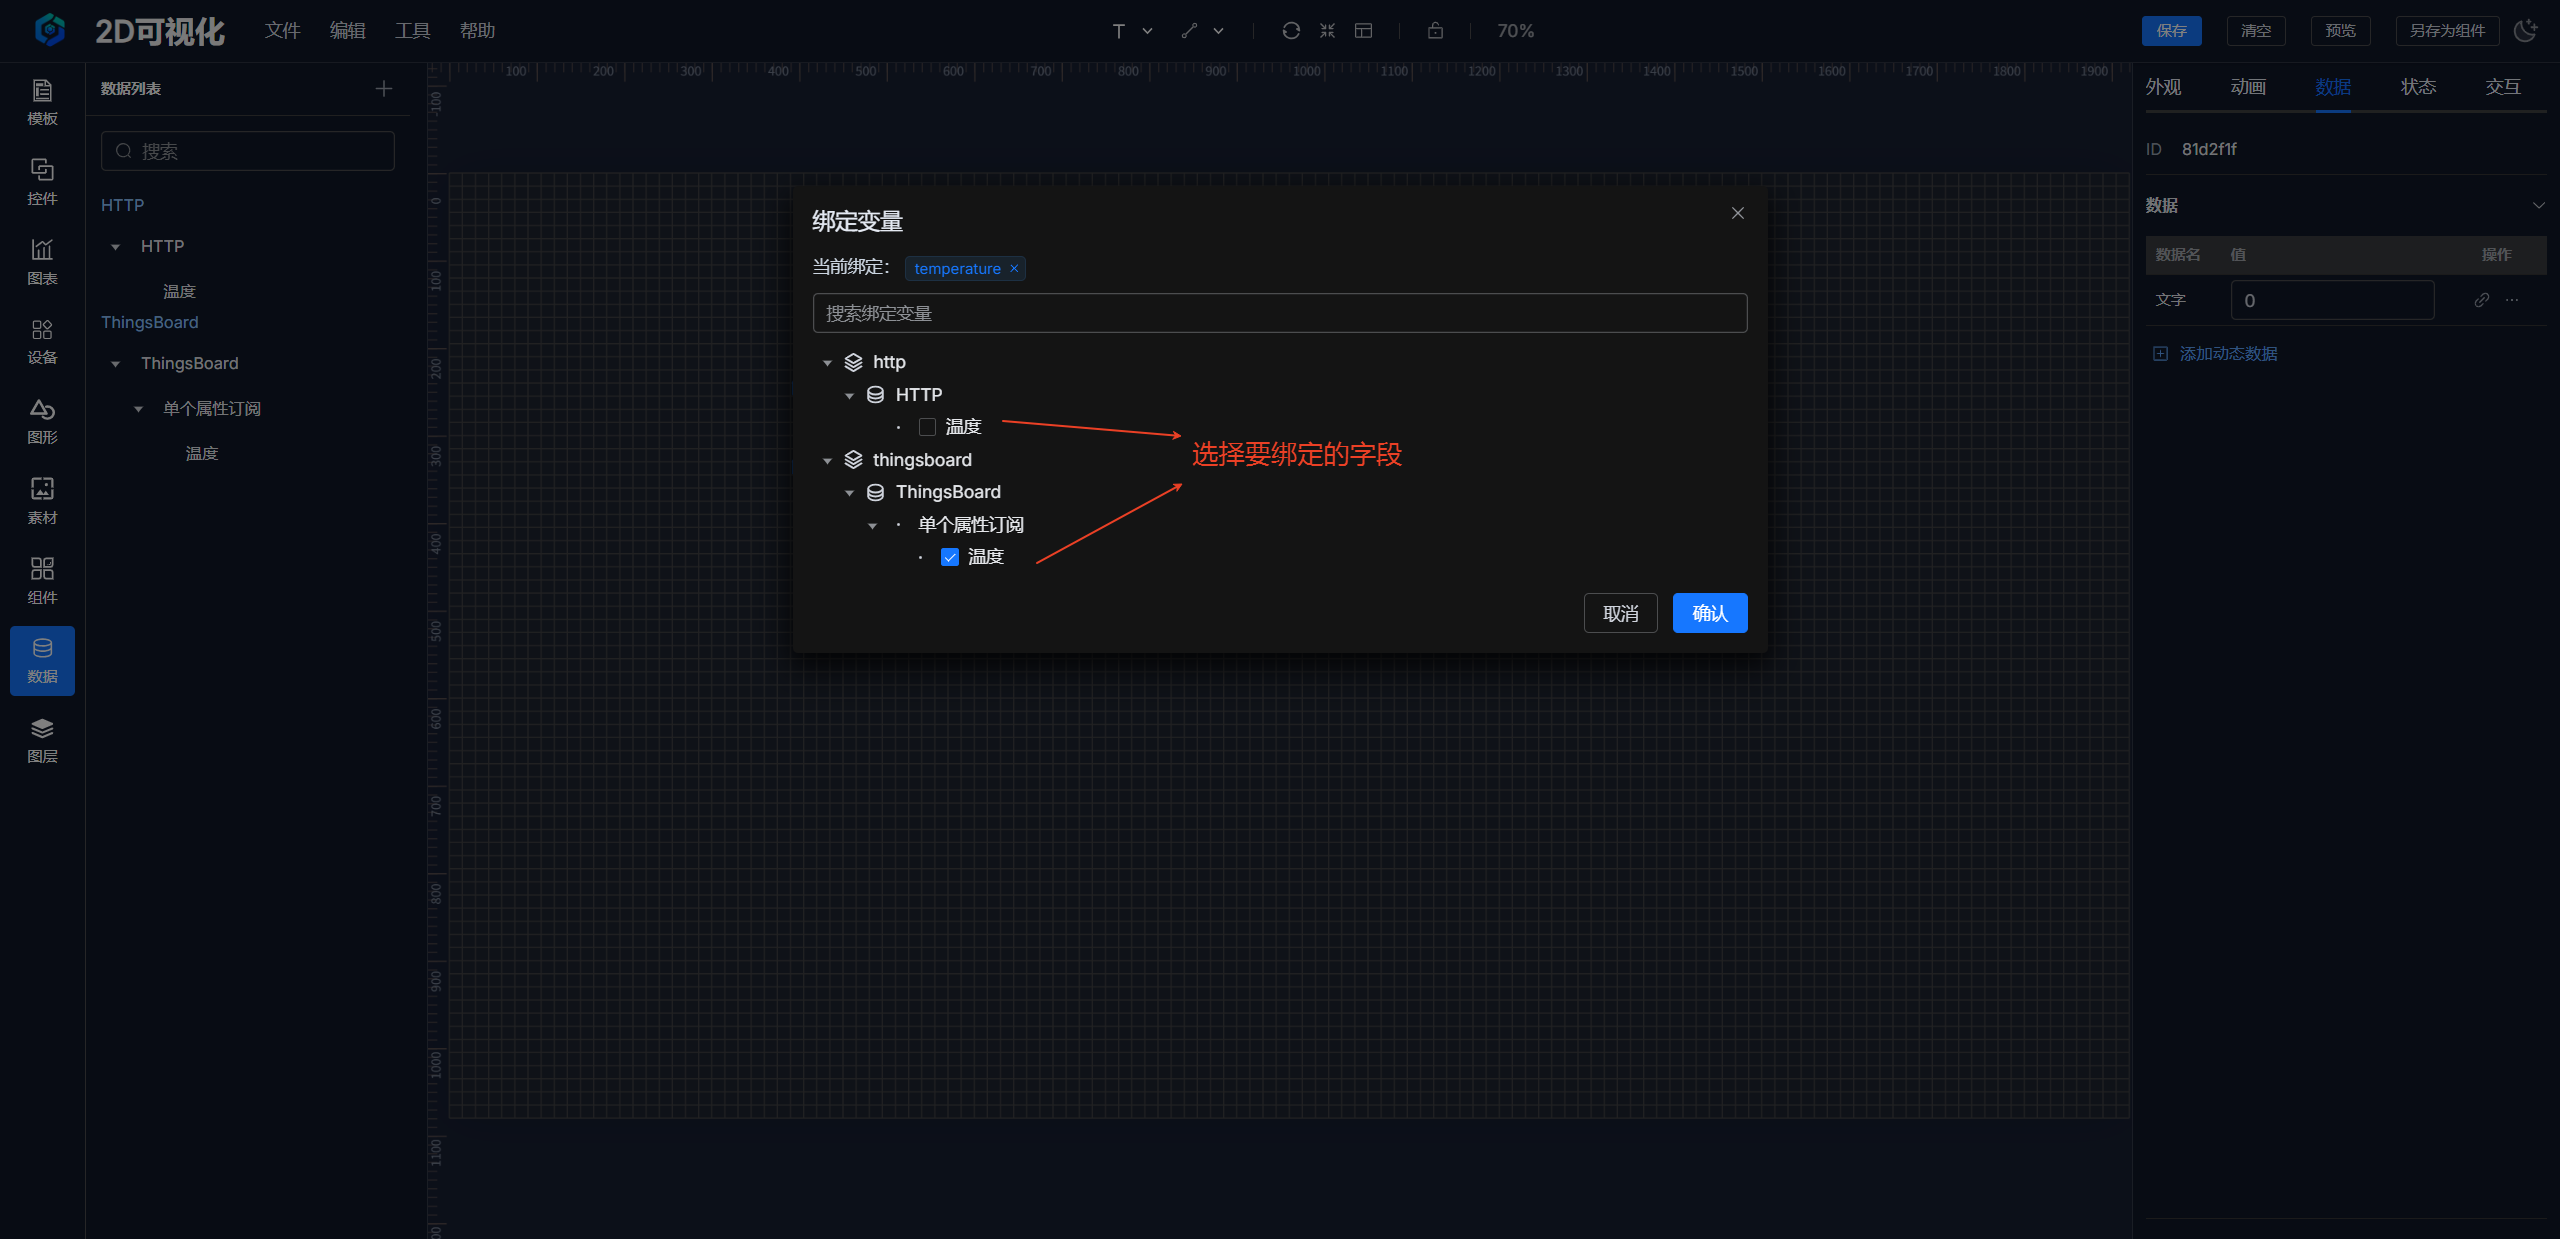This screenshot has height=1239, width=2560.
Task: Check the 温度 checkbox under HTTP
Action: pos(927,427)
